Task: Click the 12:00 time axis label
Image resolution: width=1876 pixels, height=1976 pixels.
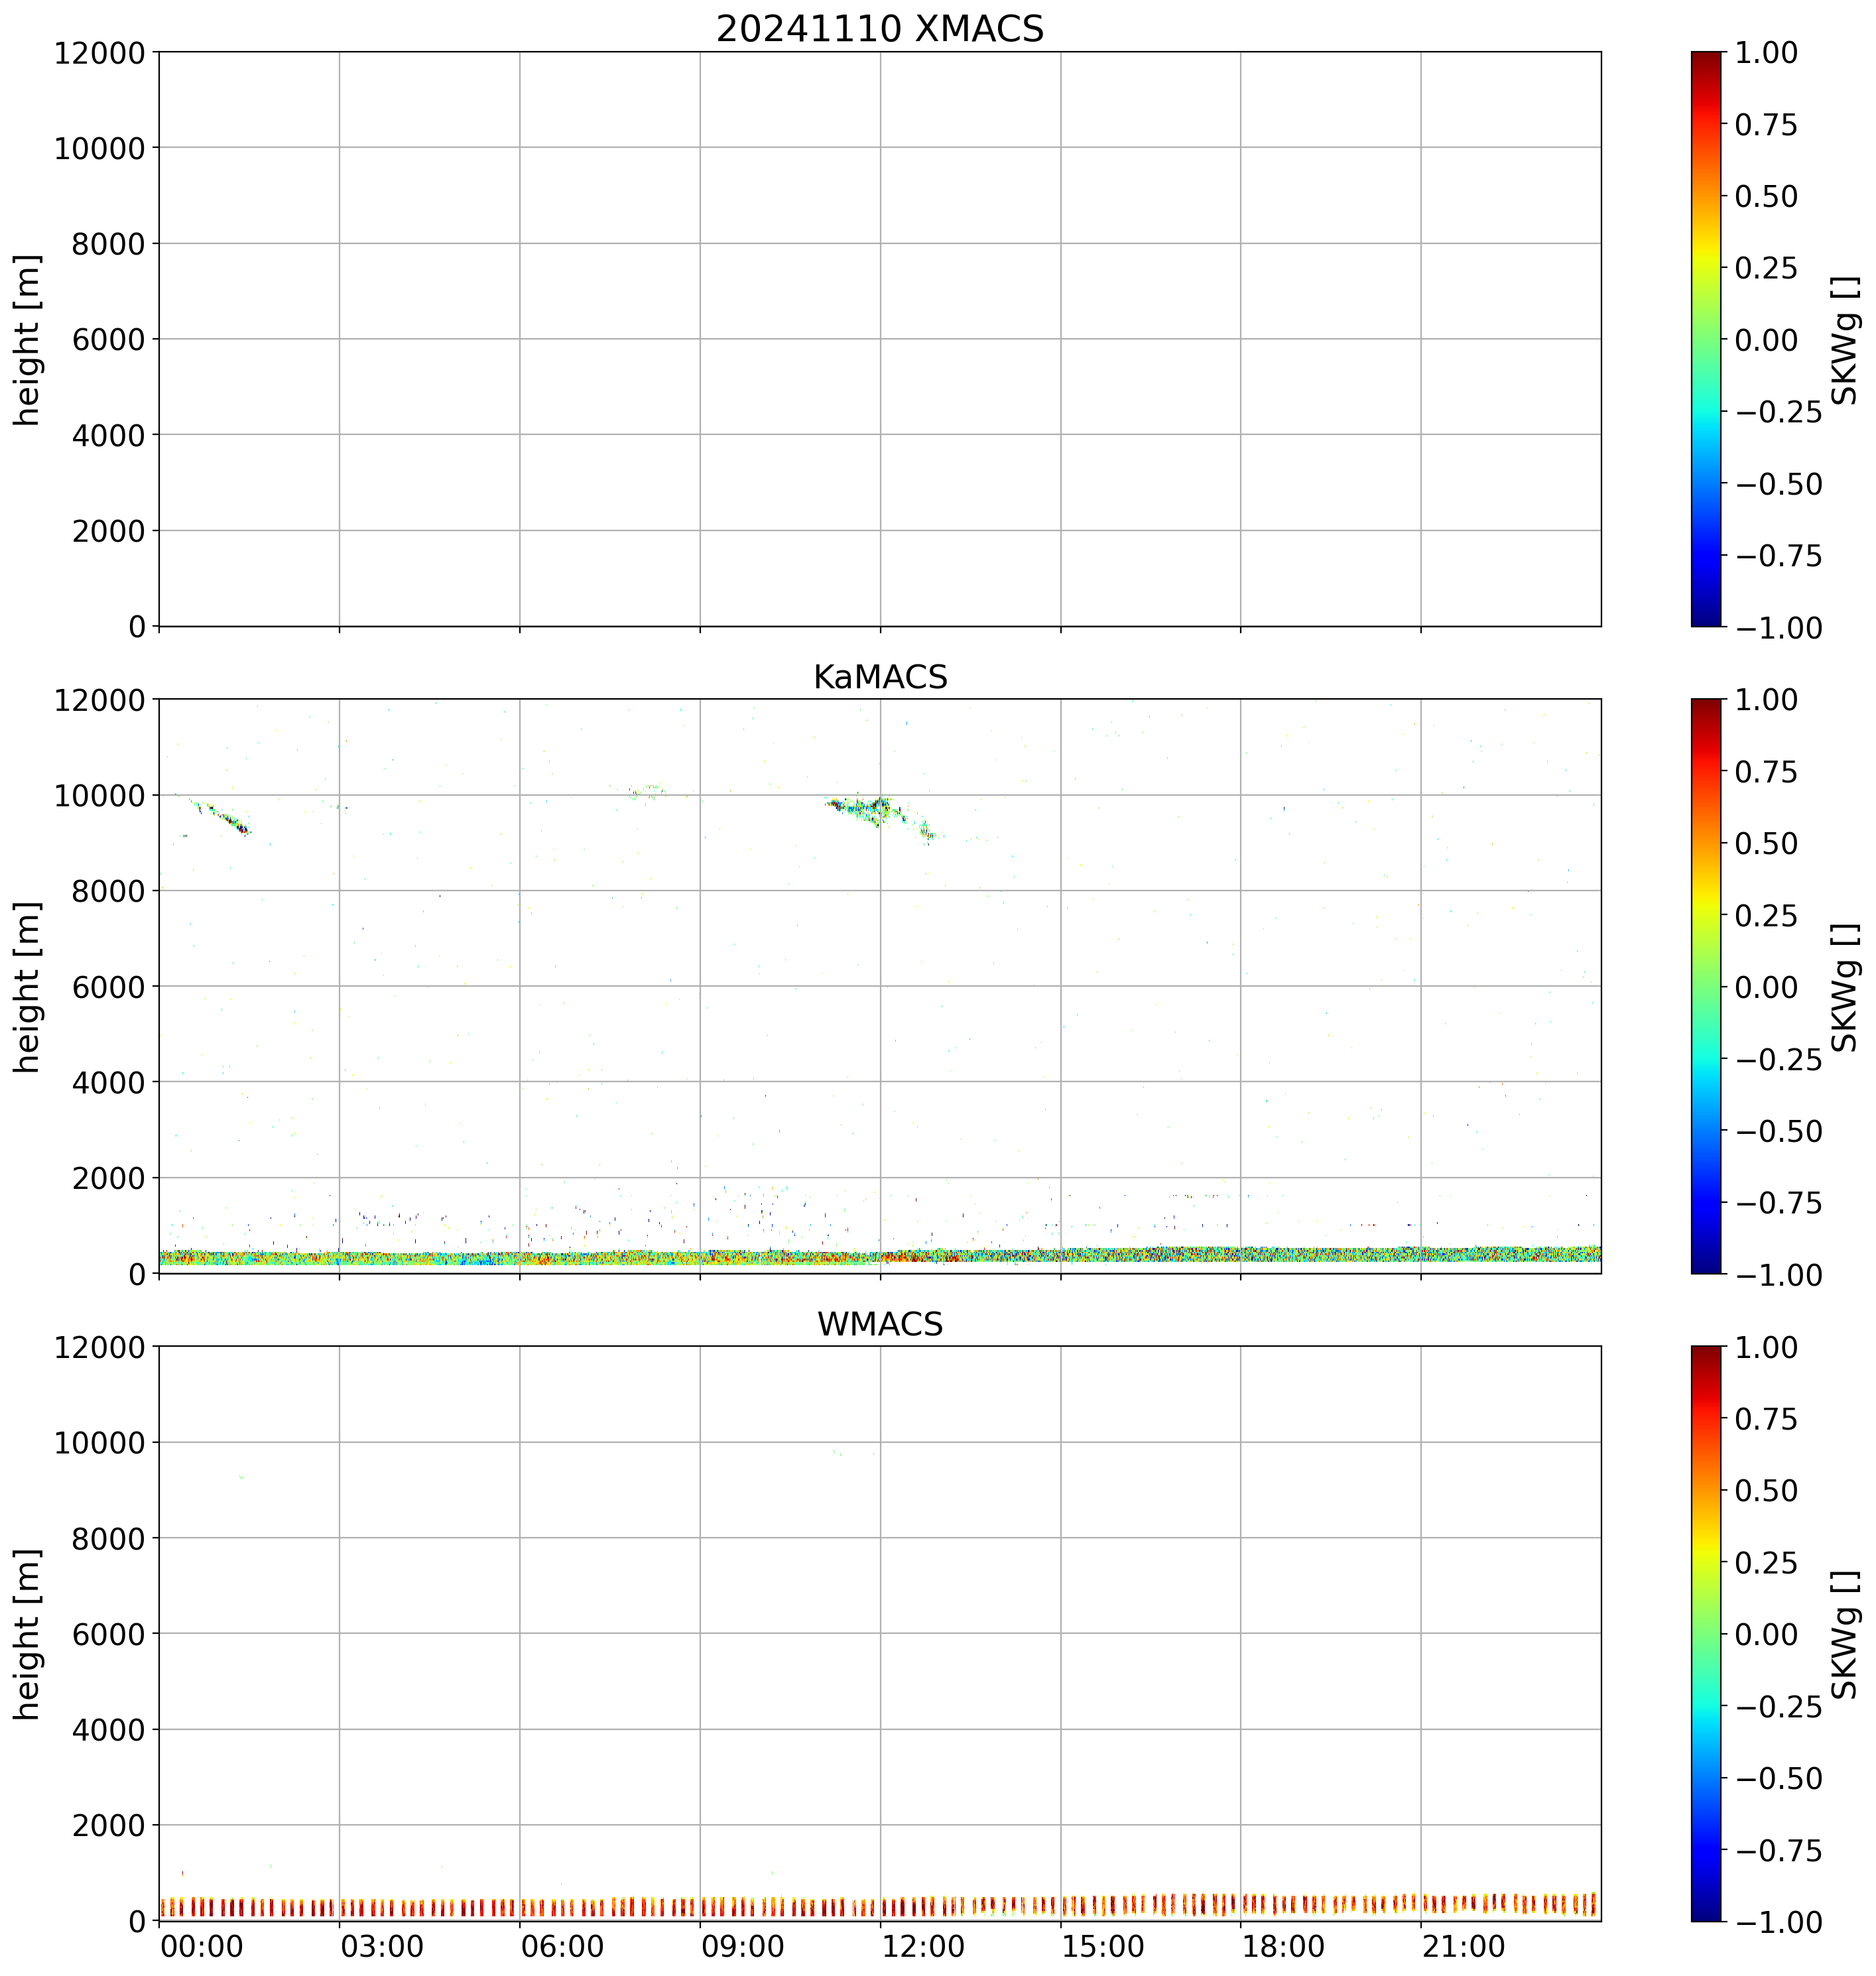Action: coord(923,1947)
